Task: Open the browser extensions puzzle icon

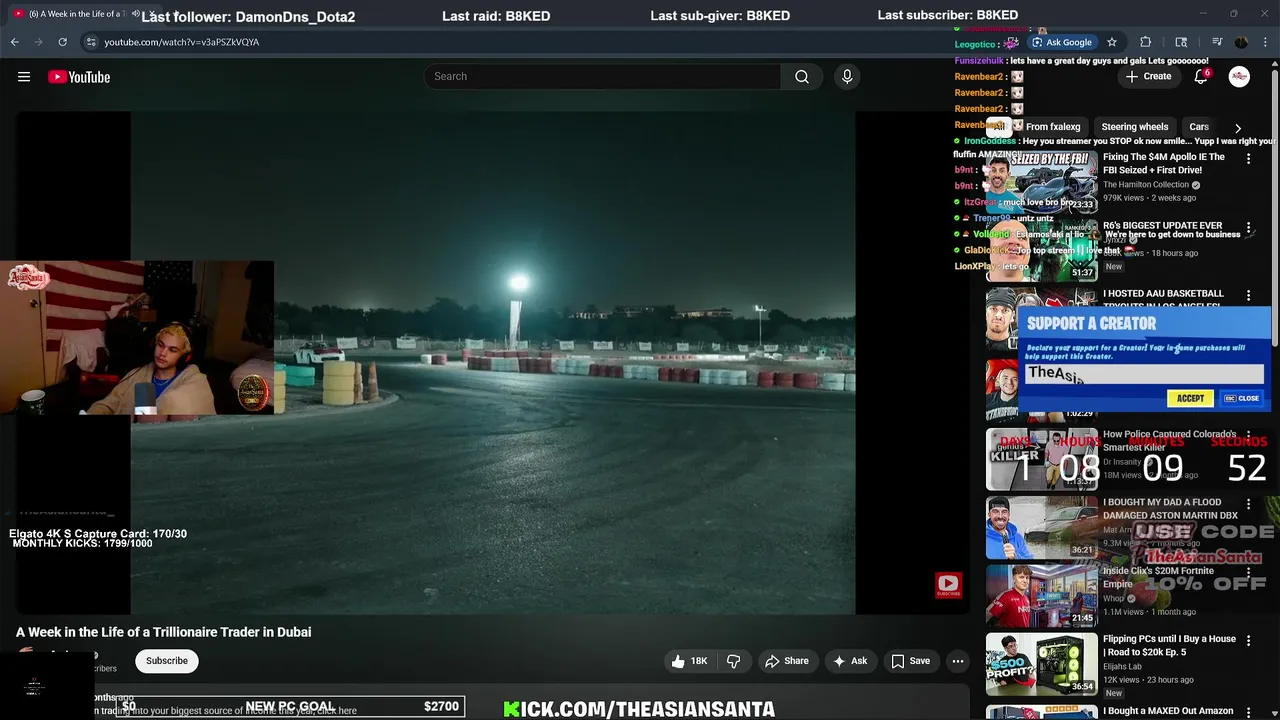Action: pos(1146,42)
